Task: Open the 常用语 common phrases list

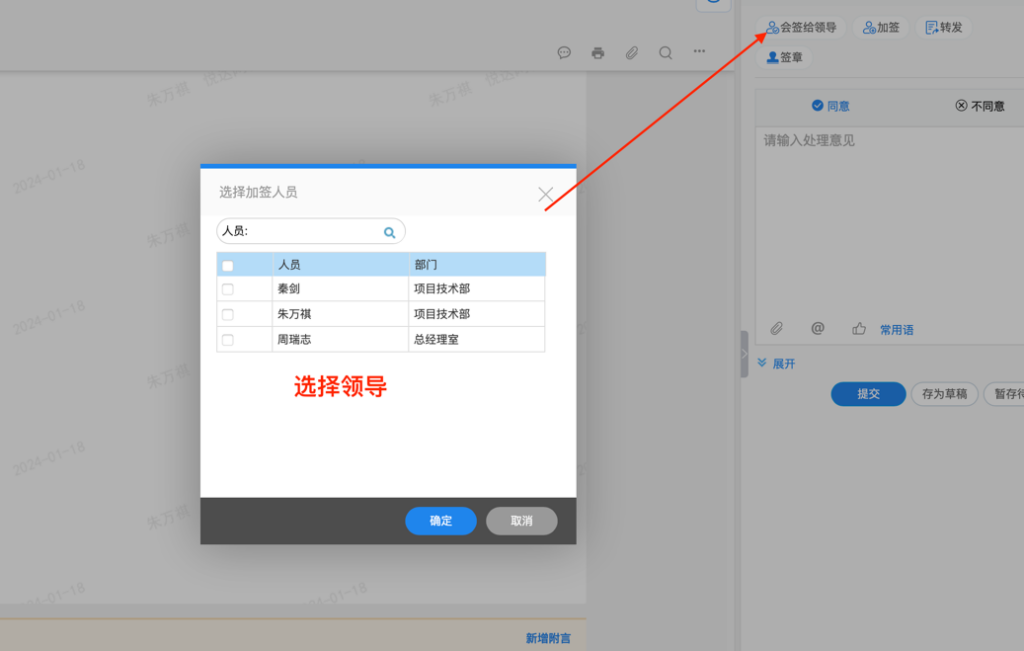Action: click(898, 329)
